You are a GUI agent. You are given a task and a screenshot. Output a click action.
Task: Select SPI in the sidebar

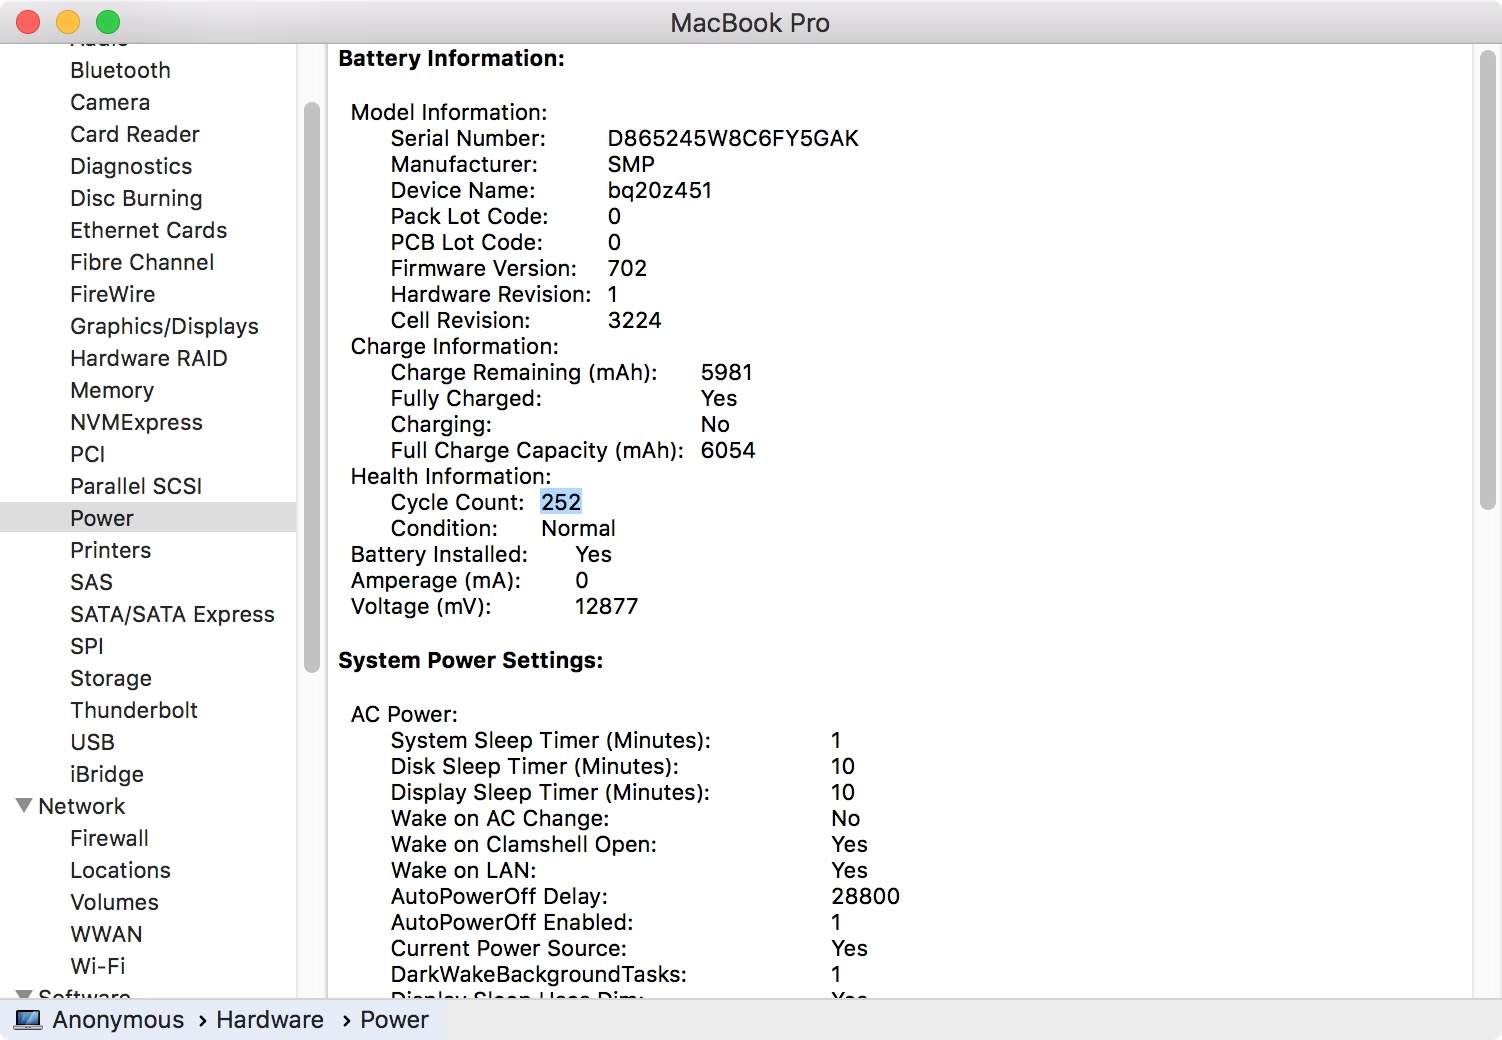[86, 646]
